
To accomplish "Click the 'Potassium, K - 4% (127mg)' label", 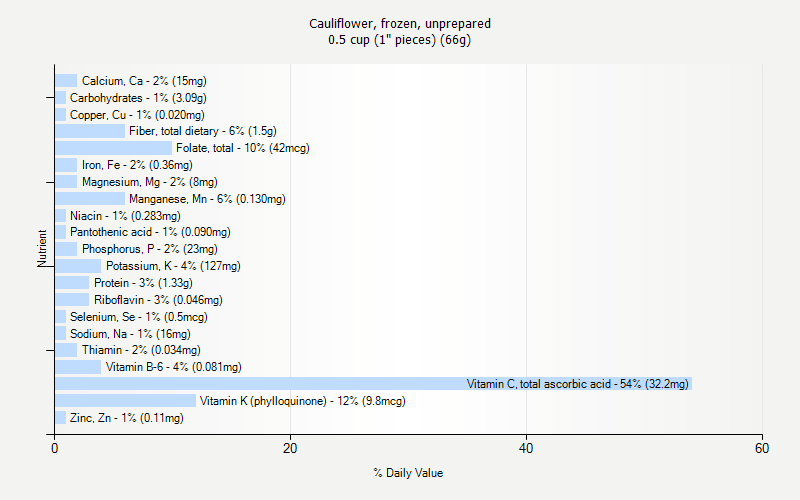I will [173, 266].
